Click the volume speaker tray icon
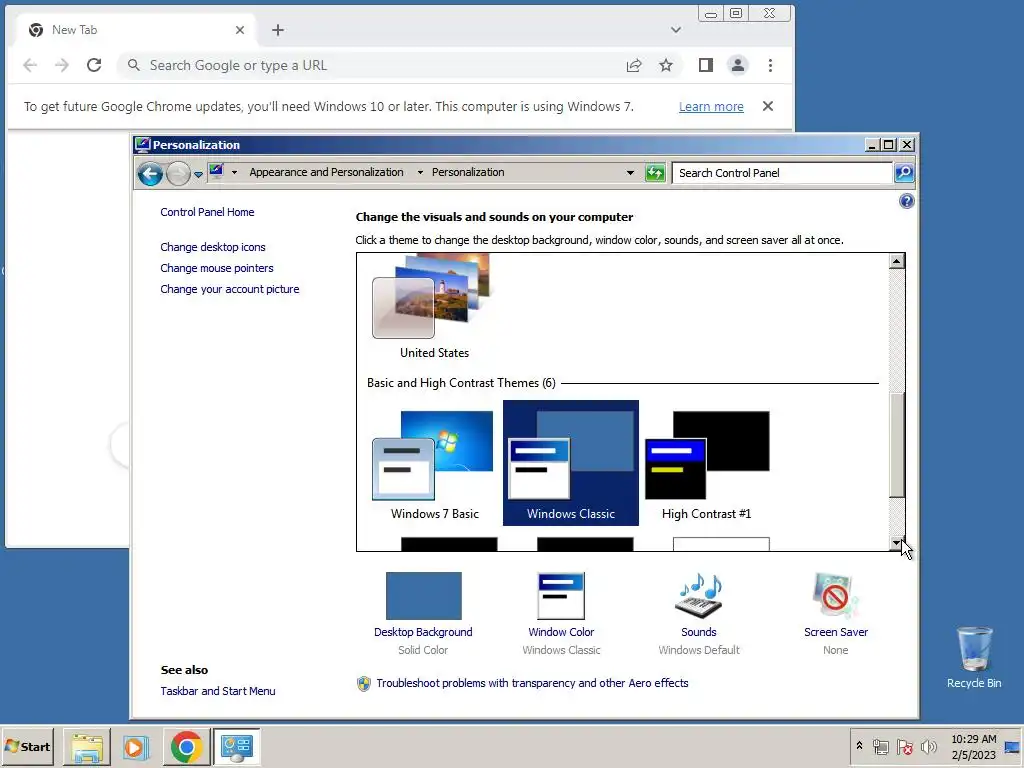Image resolution: width=1024 pixels, height=768 pixels. tap(928, 747)
